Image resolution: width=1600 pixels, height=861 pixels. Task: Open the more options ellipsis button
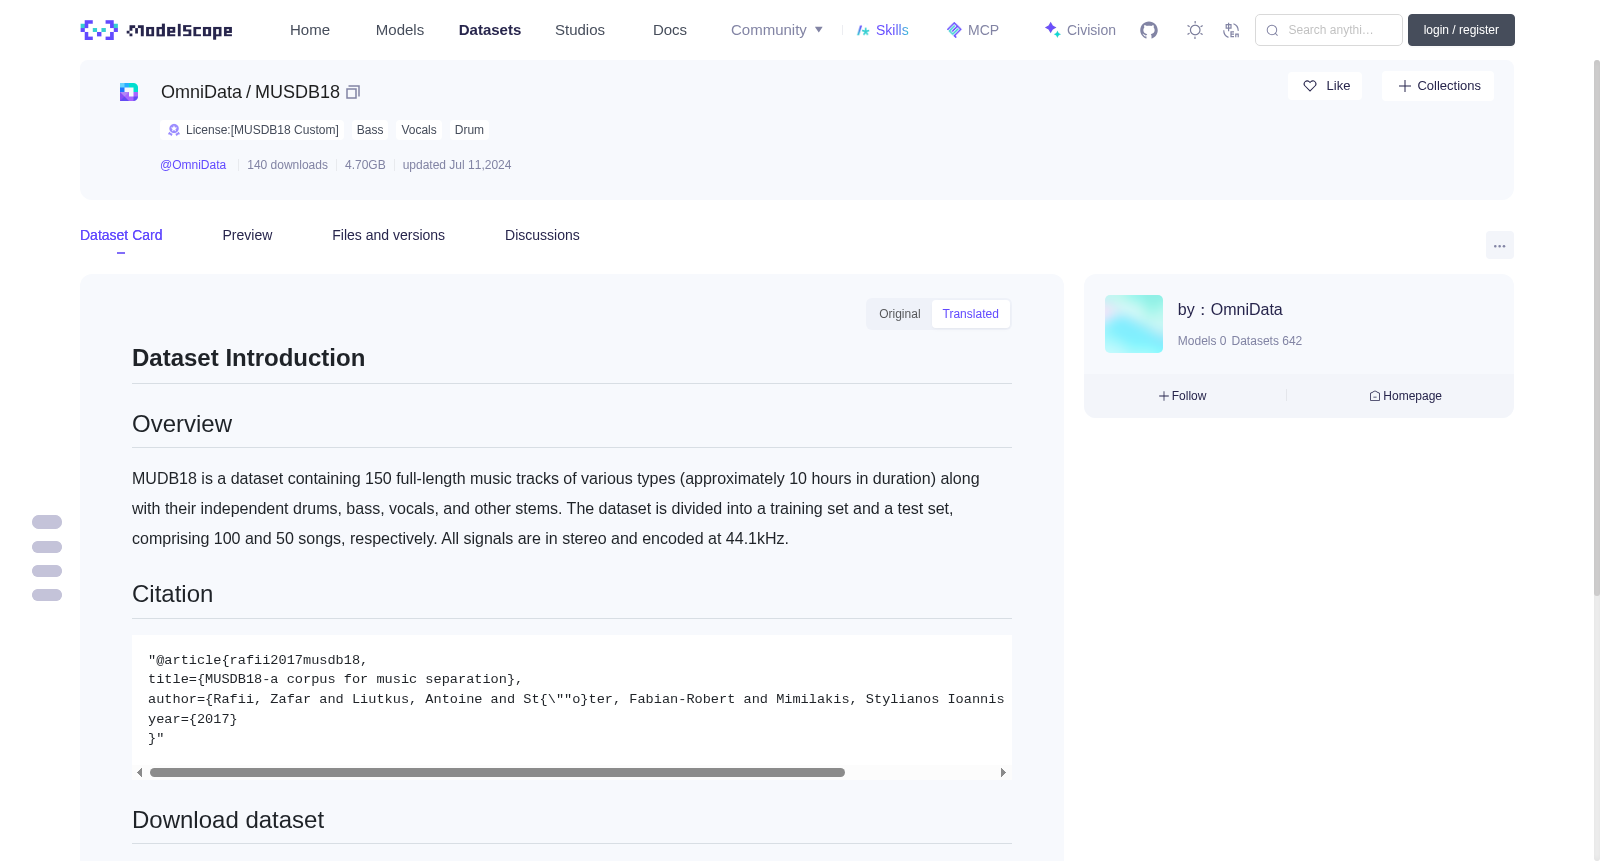click(x=1499, y=245)
